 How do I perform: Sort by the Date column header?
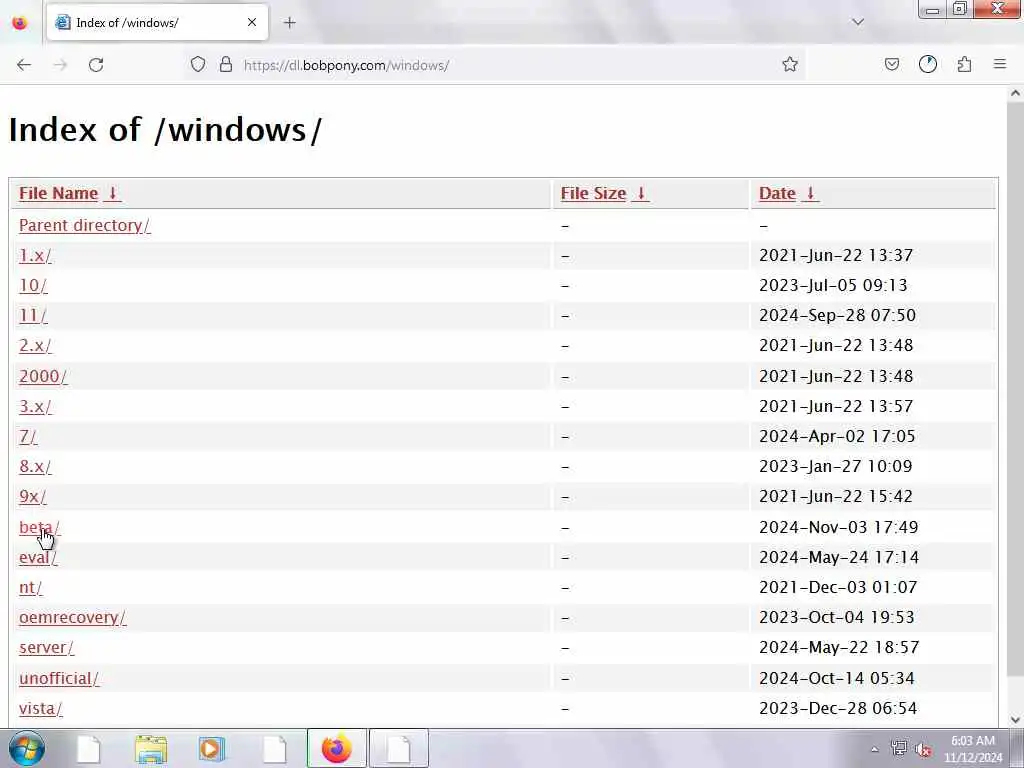click(x=777, y=193)
